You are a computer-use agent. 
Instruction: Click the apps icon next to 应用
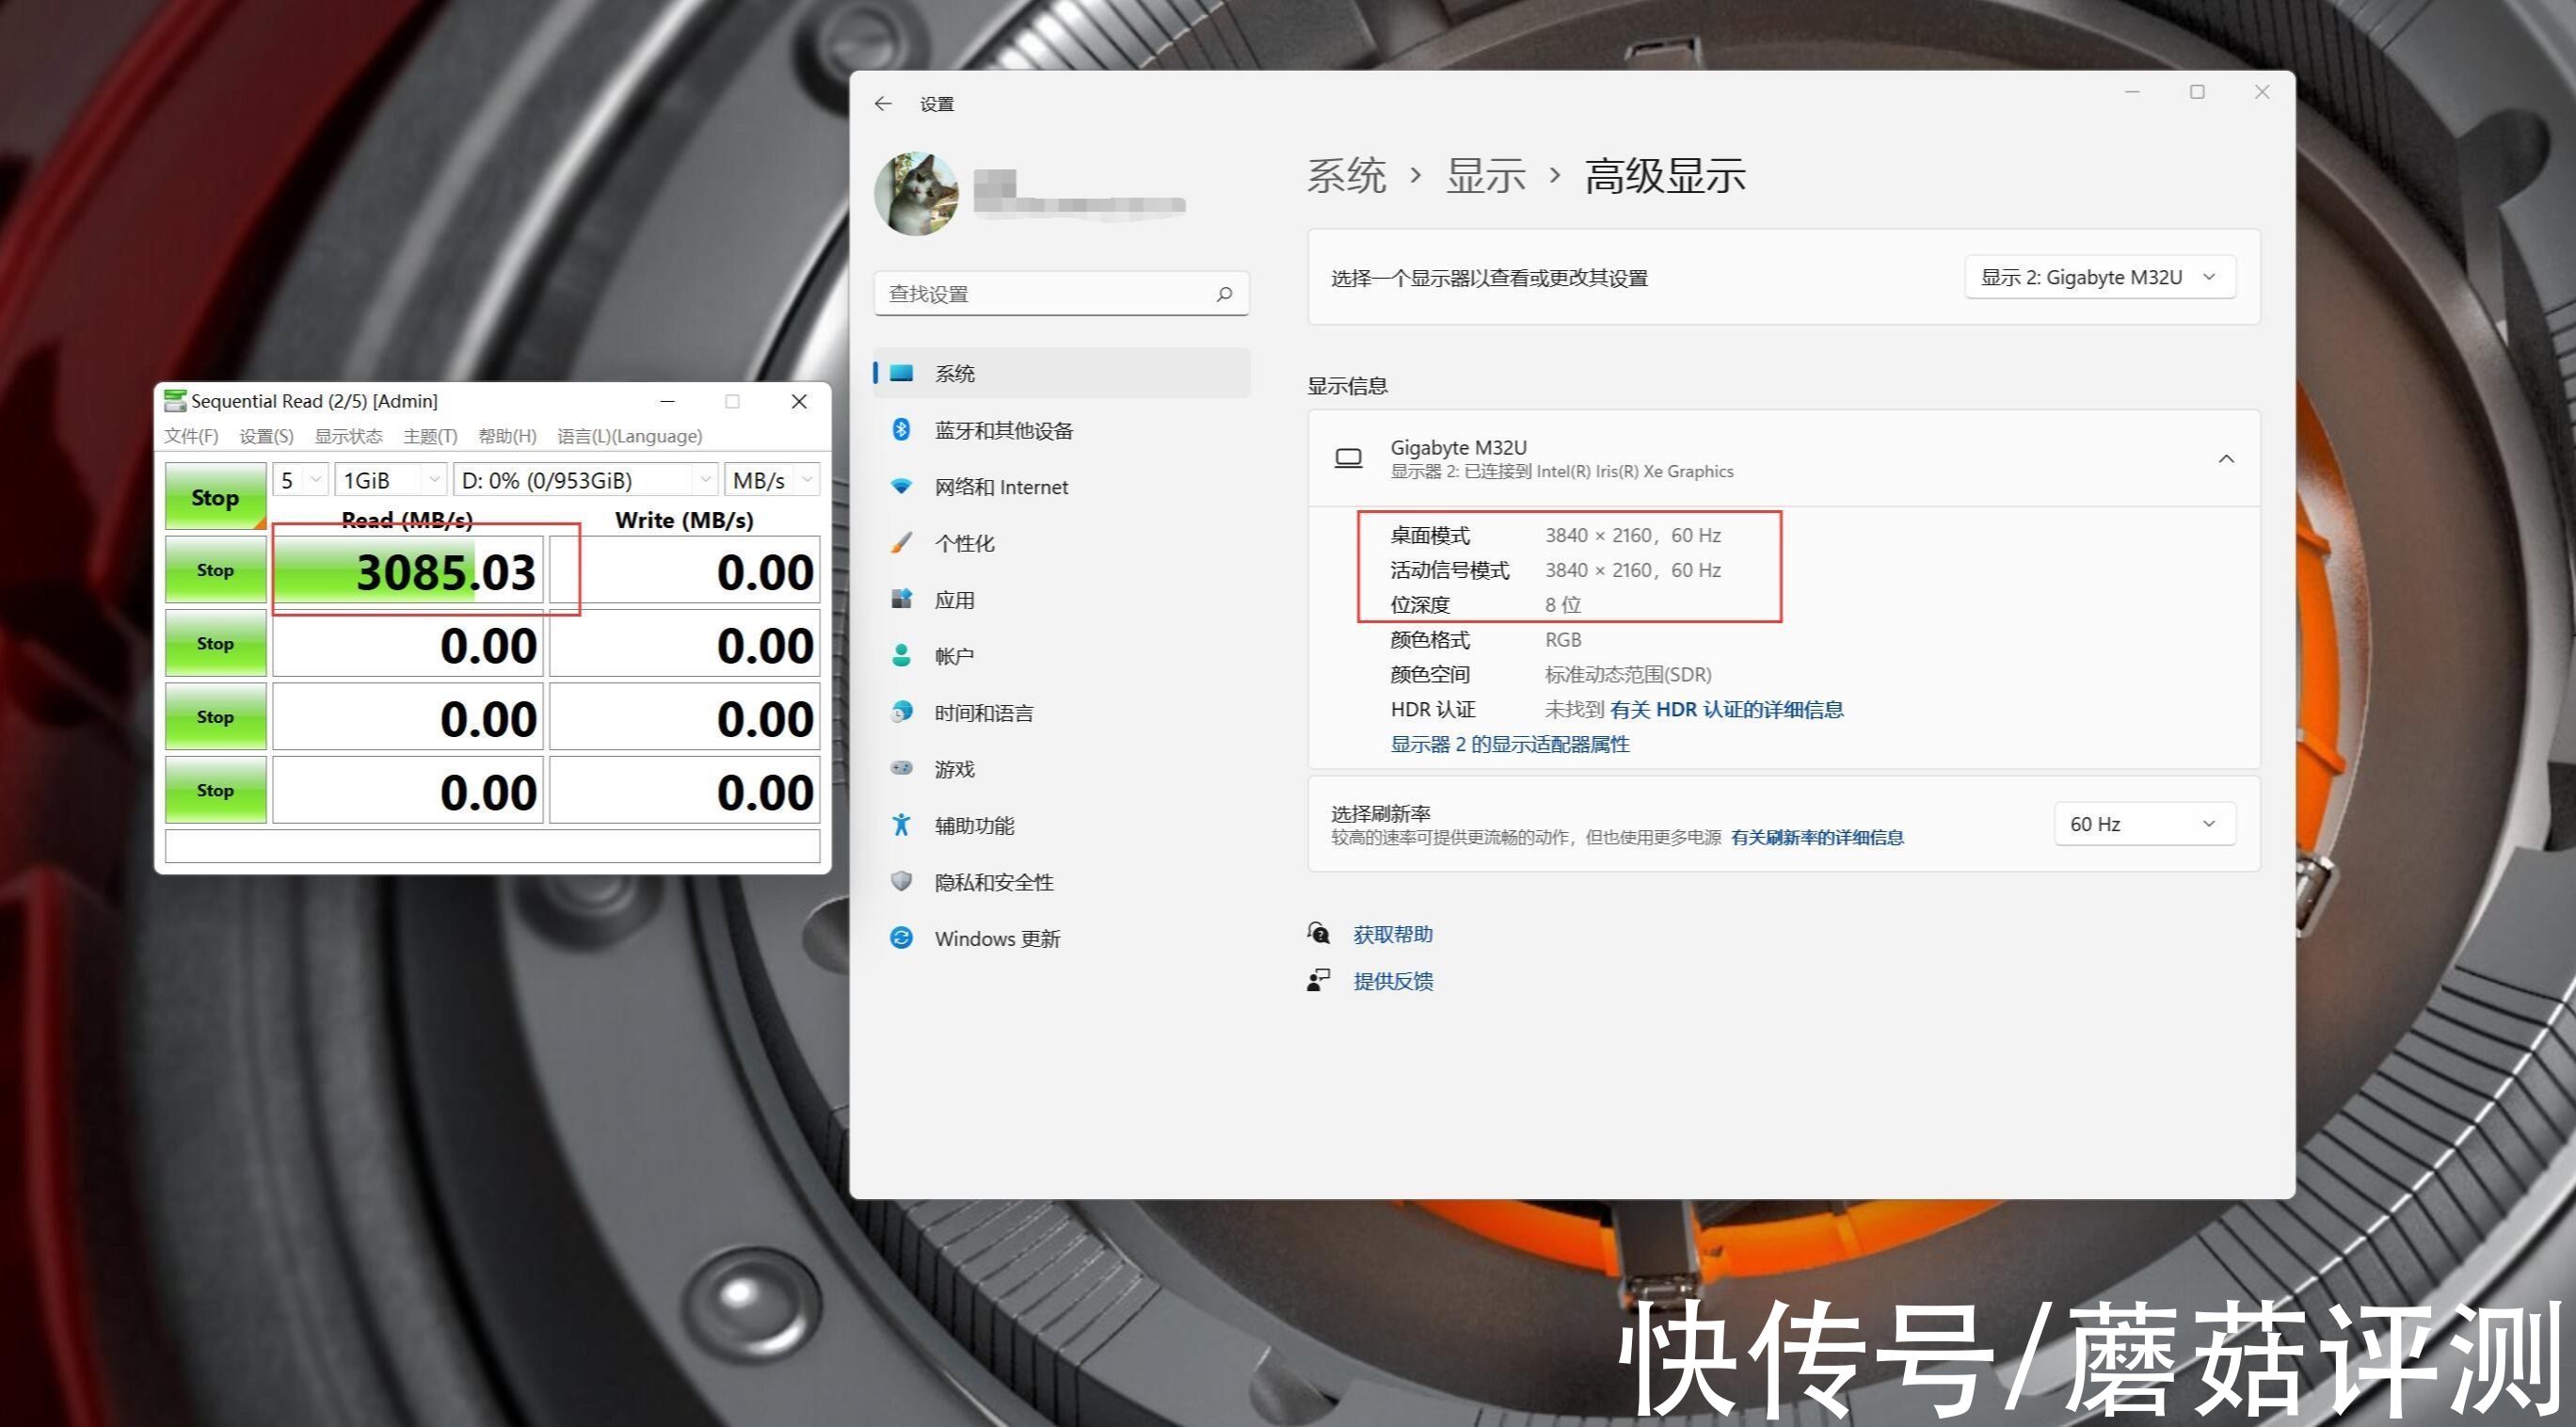point(901,599)
